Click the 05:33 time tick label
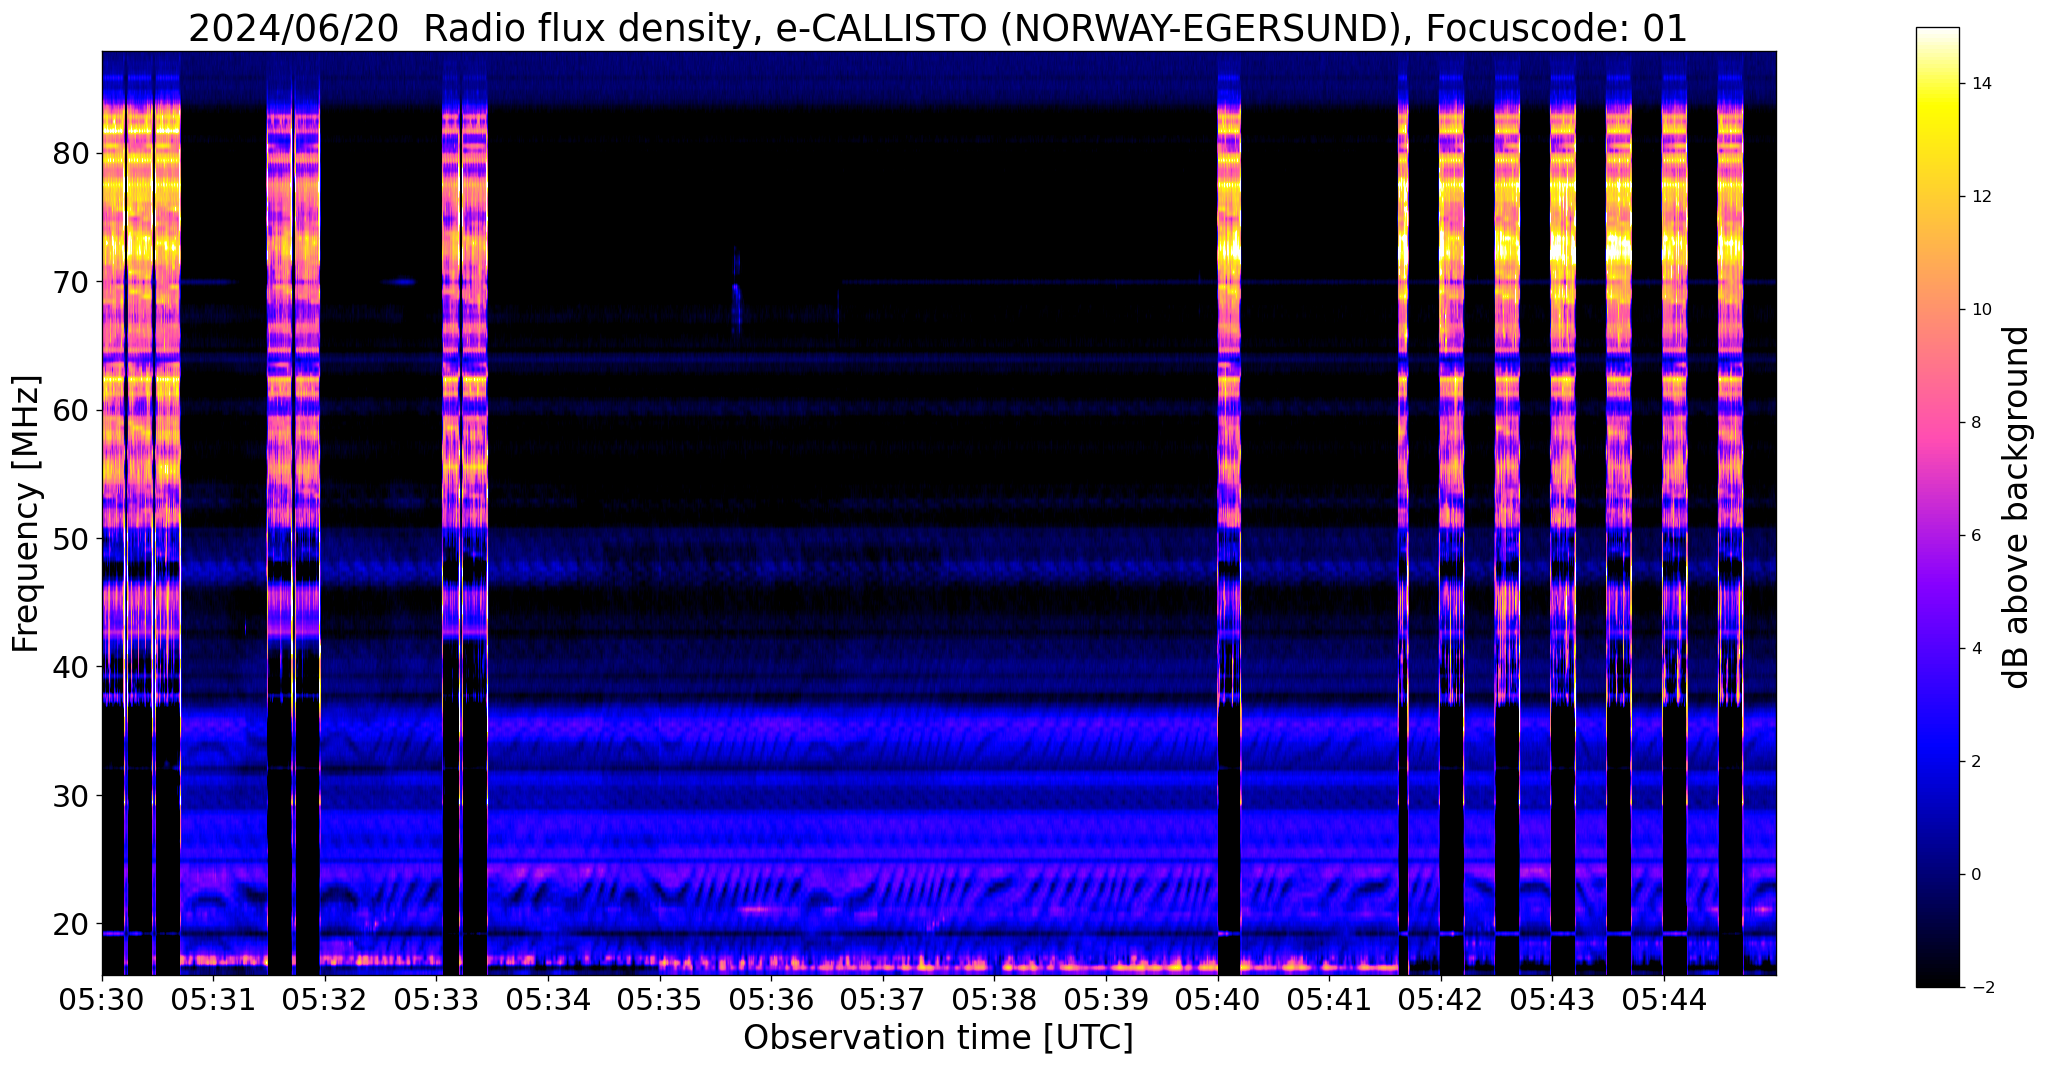2047x1067 pixels. click(437, 999)
